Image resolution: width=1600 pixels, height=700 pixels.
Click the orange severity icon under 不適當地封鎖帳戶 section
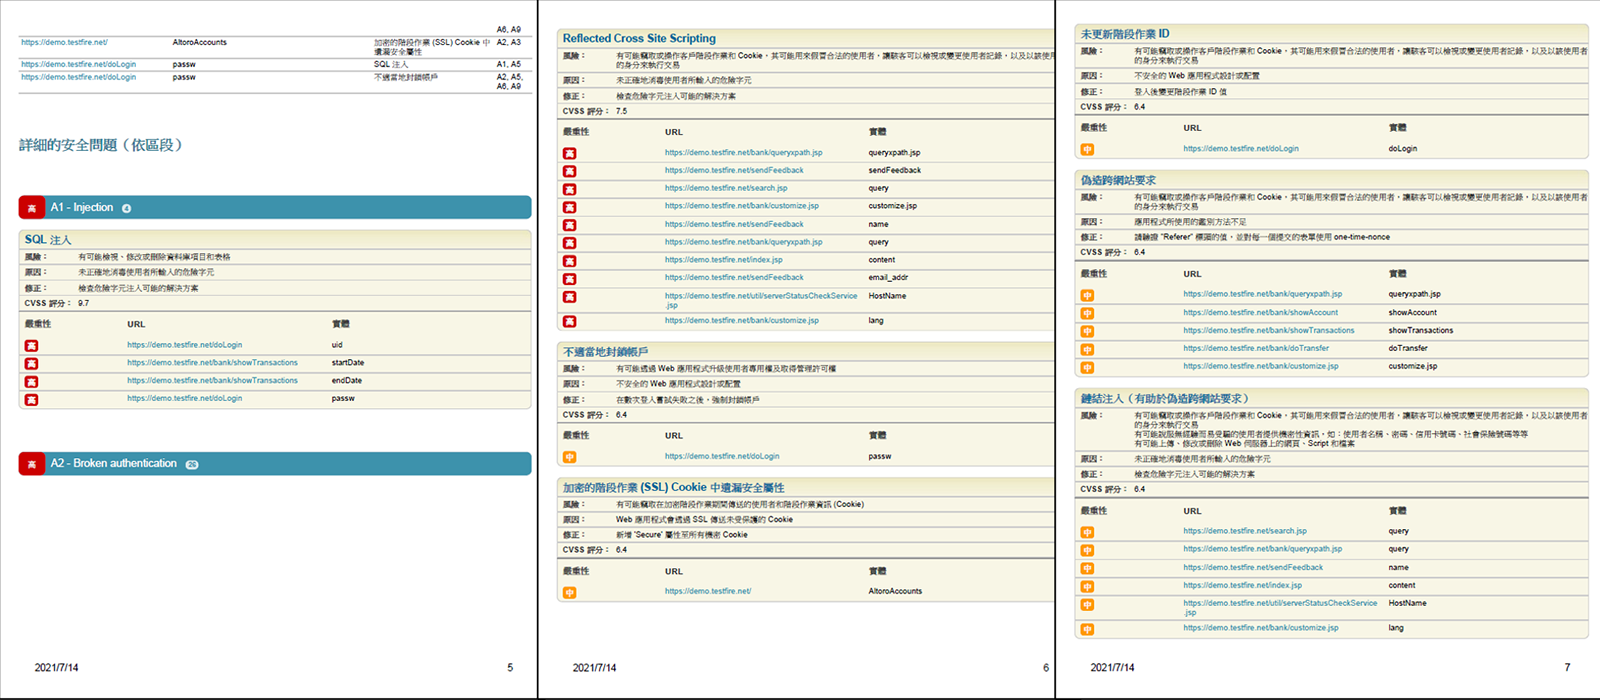[x=569, y=457]
